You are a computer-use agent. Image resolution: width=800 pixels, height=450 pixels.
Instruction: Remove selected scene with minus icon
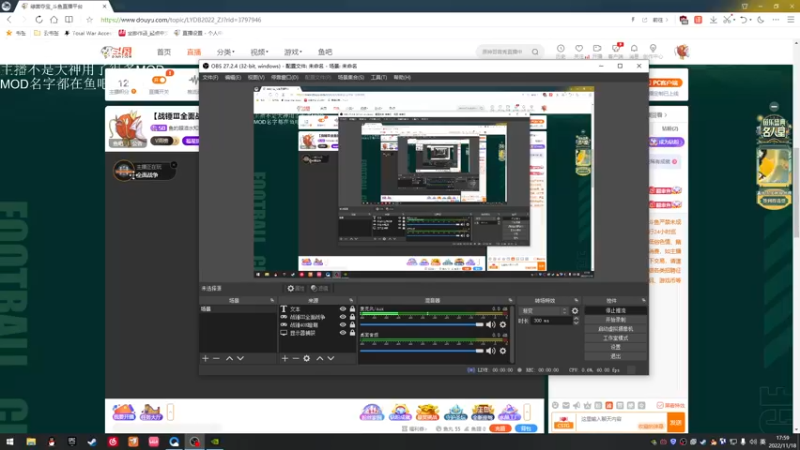click(x=216, y=359)
